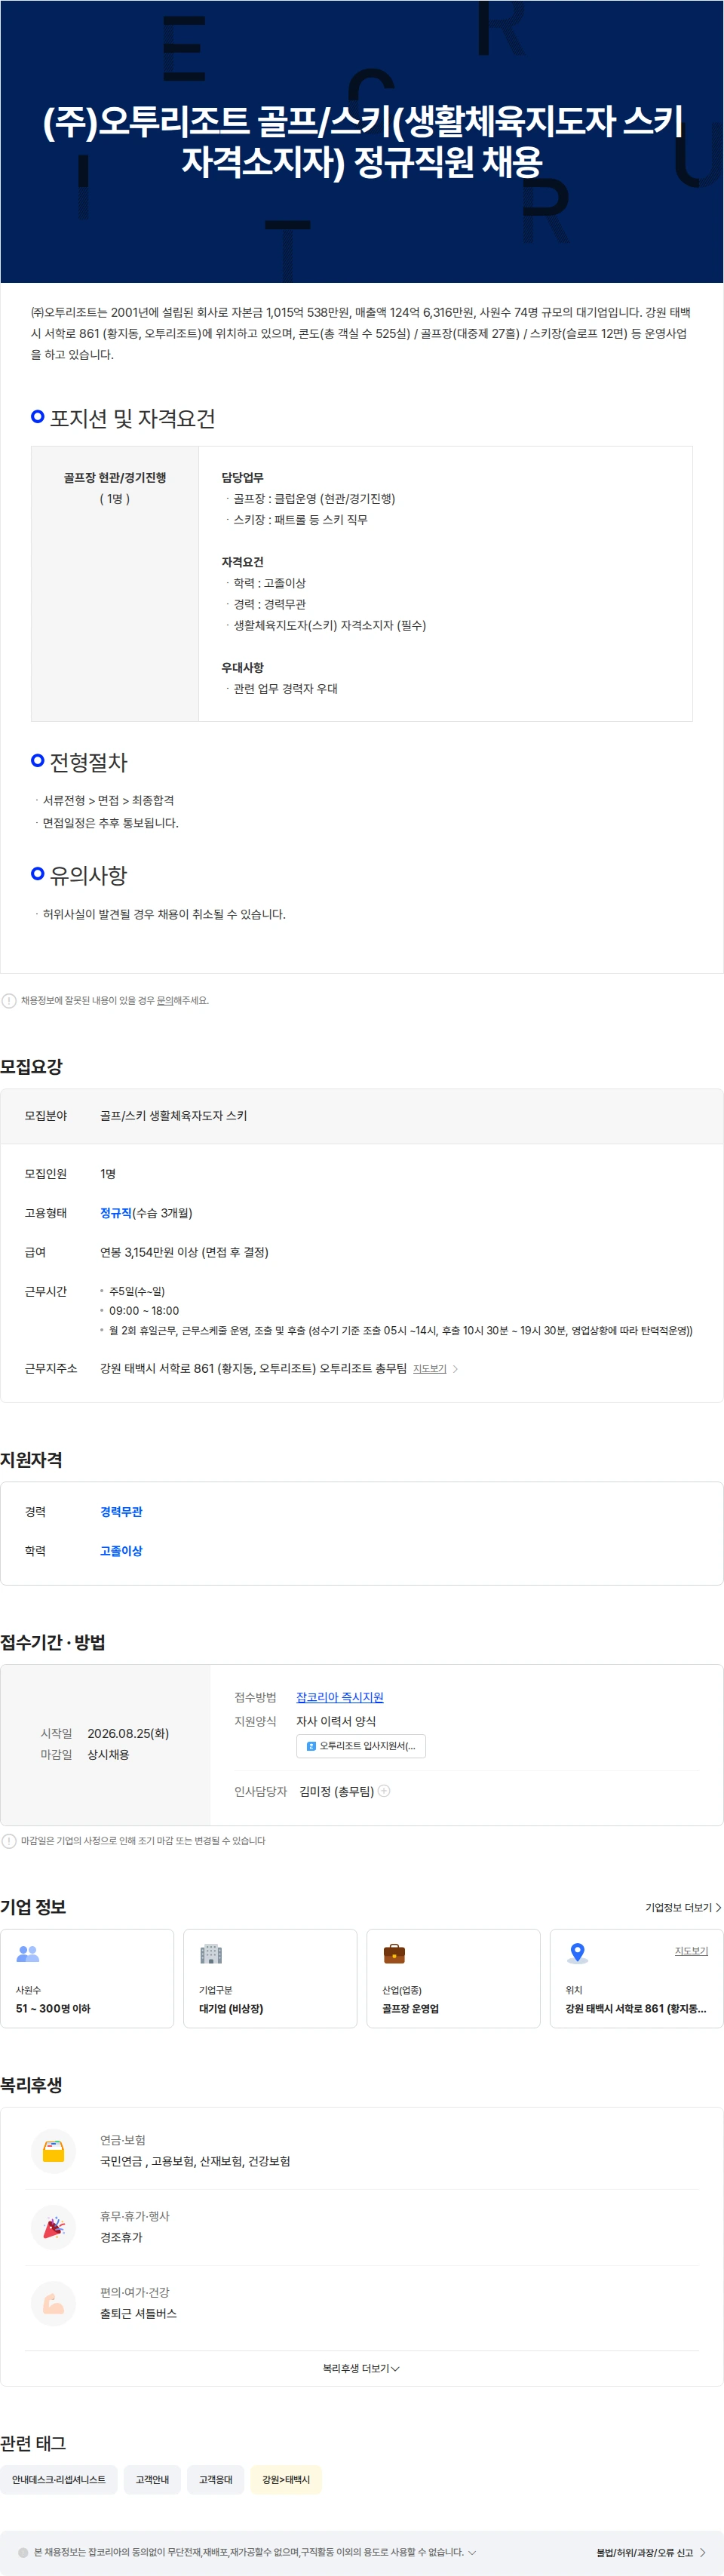Image resolution: width=724 pixels, height=2576 pixels.
Task: Click the convenience health muscle icon
Action: pyautogui.click(x=54, y=2303)
